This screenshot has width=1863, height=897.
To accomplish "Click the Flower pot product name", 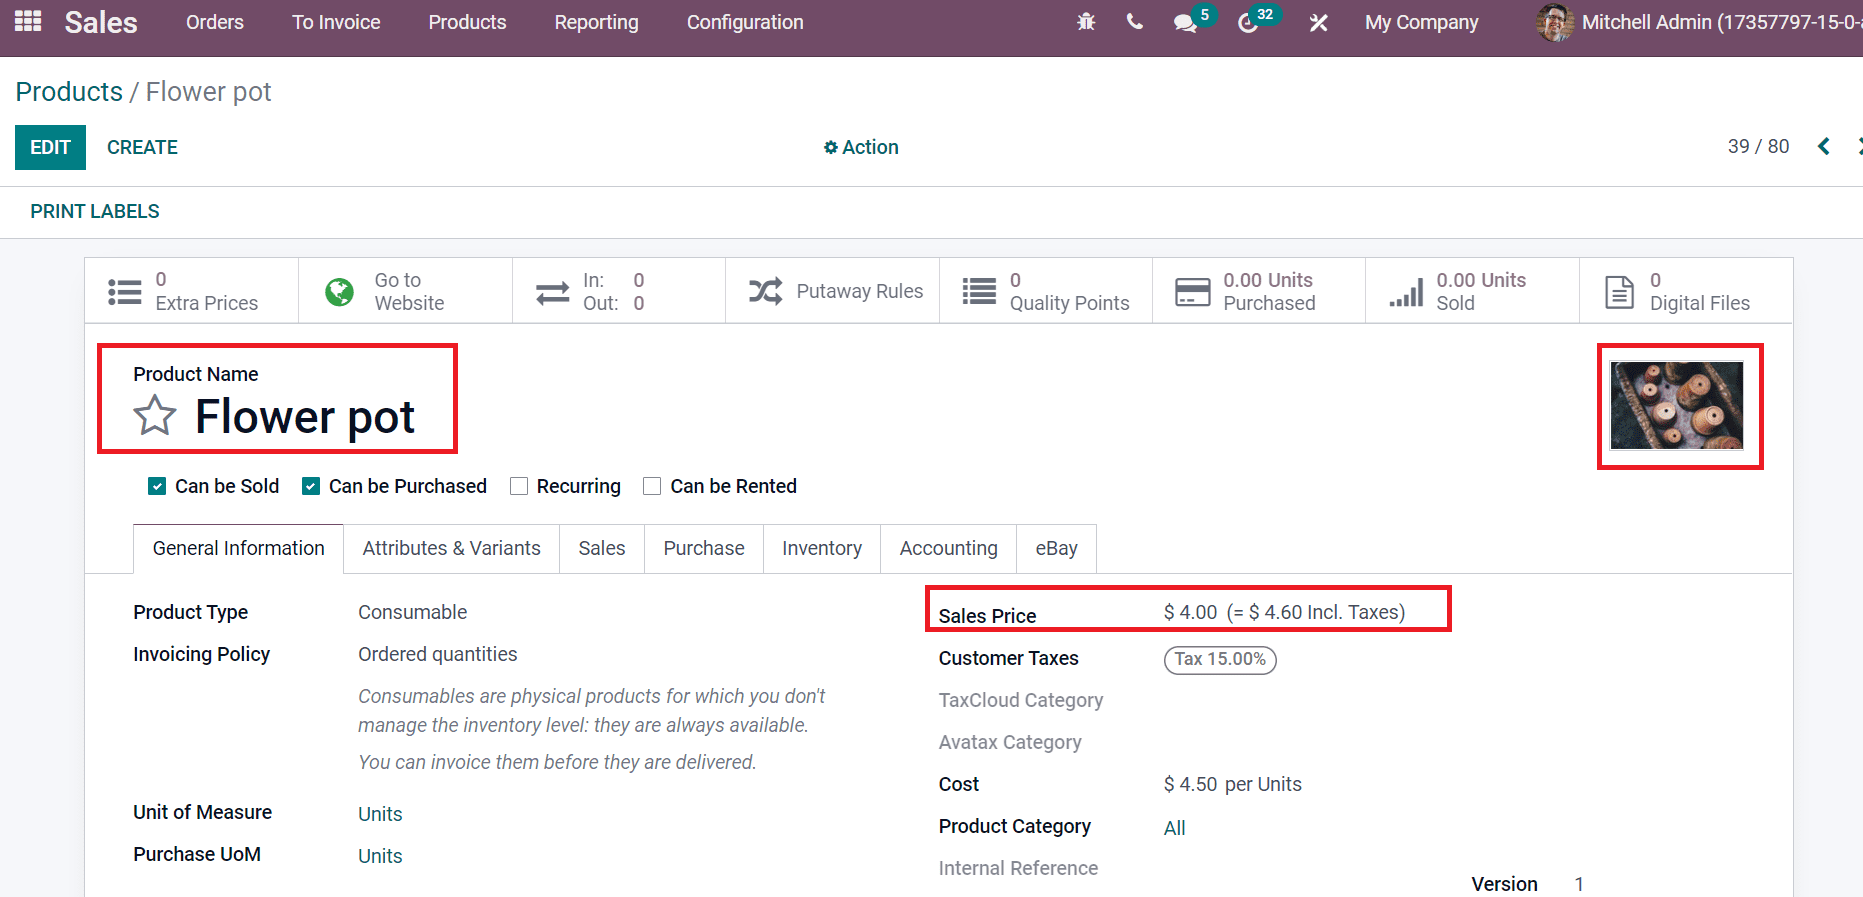I will [x=305, y=416].
